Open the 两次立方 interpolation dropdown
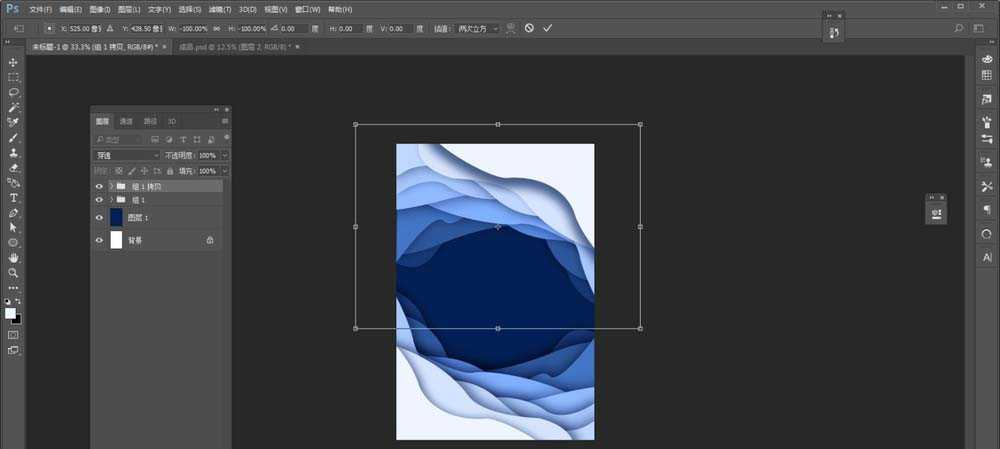This screenshot has height=449, width=1000. pos(478,28)
